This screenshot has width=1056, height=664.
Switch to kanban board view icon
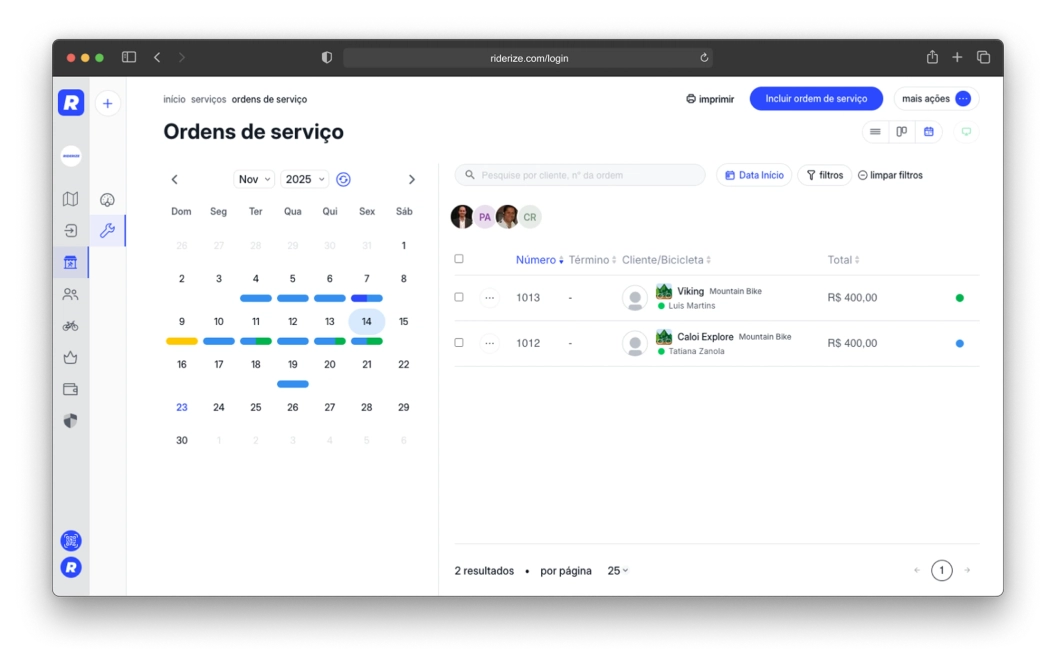click(x=902, y=132)
